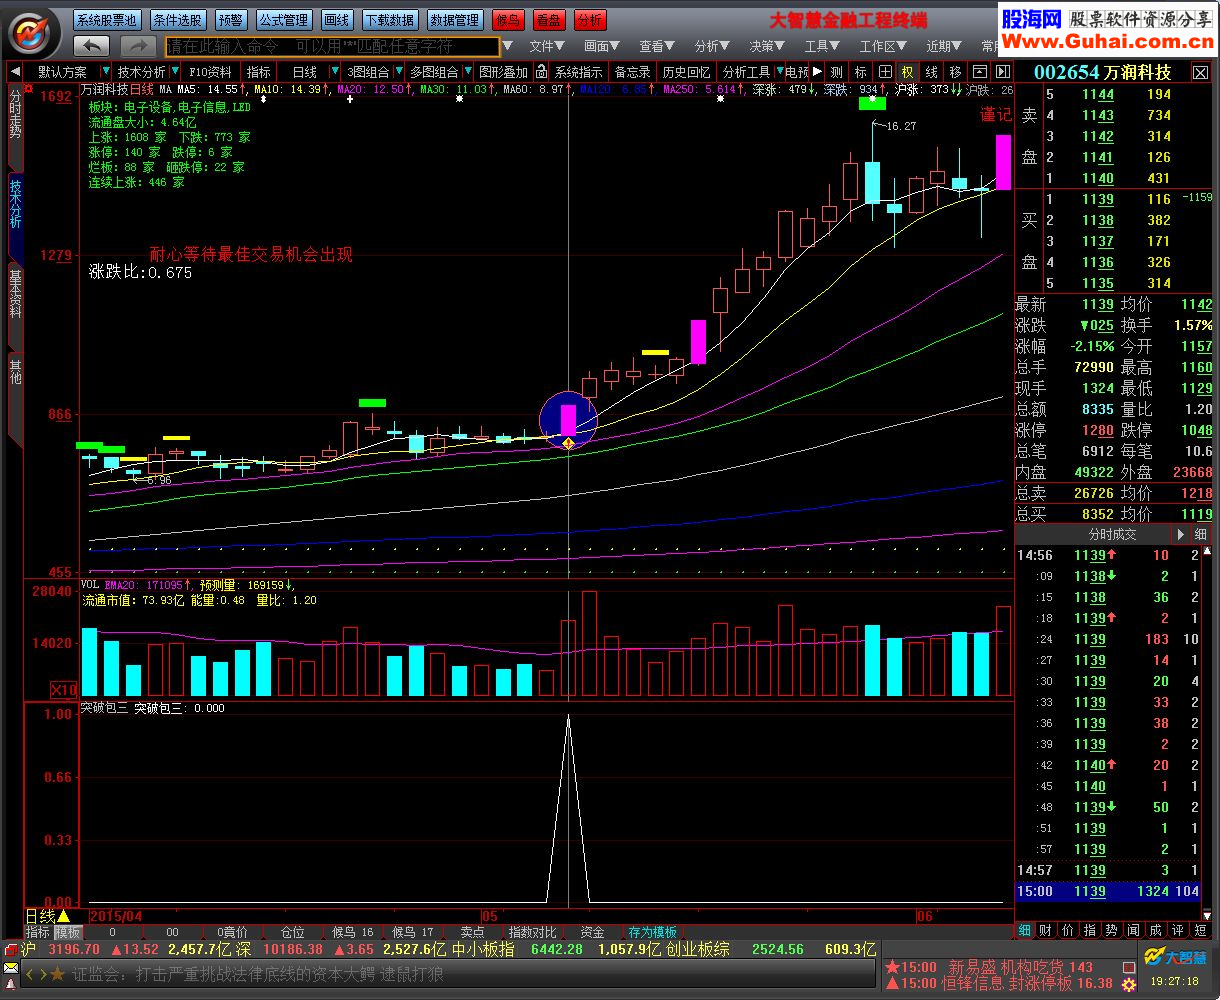Click the 测 toolbar icon
The height and width of the screenshot is (1000, 1220).
tap(836, 72)
